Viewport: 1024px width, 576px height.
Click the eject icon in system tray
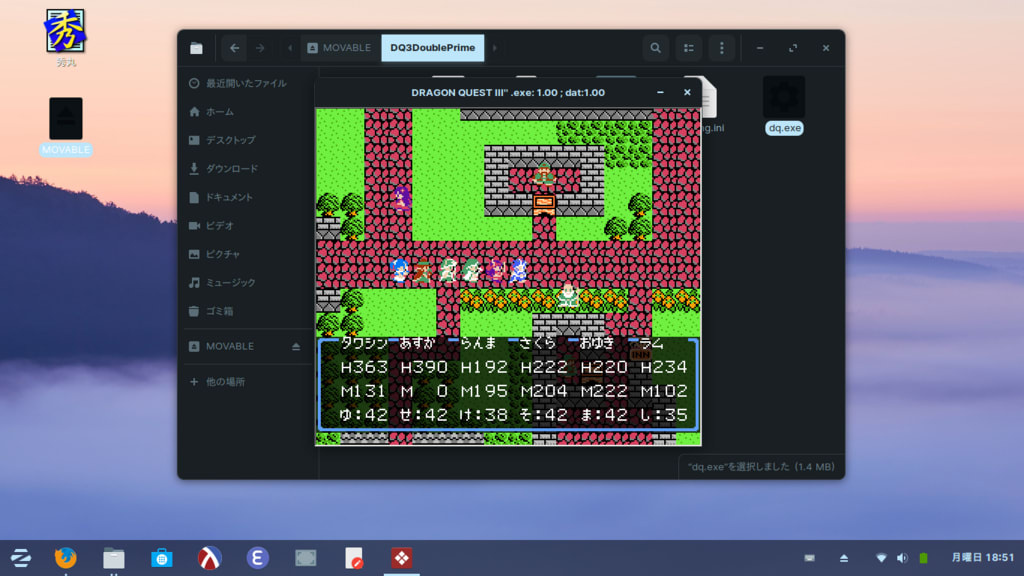tap(844, 558)
